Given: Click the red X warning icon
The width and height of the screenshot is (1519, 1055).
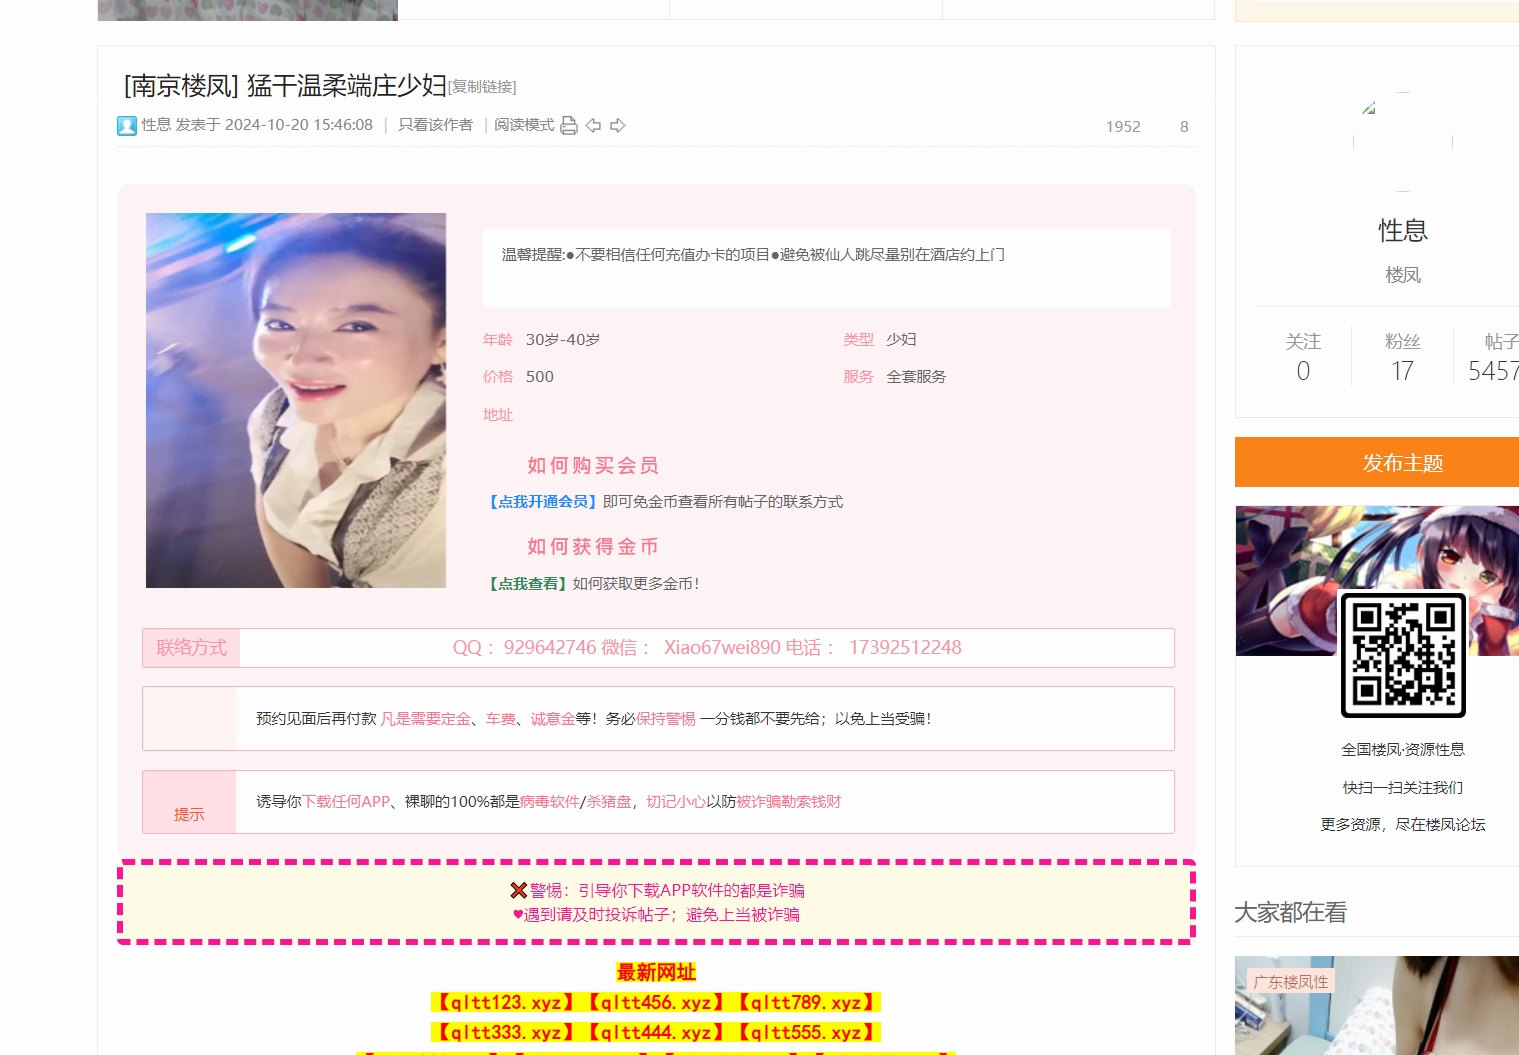Looking at the screenshot, I should point(518,890).
